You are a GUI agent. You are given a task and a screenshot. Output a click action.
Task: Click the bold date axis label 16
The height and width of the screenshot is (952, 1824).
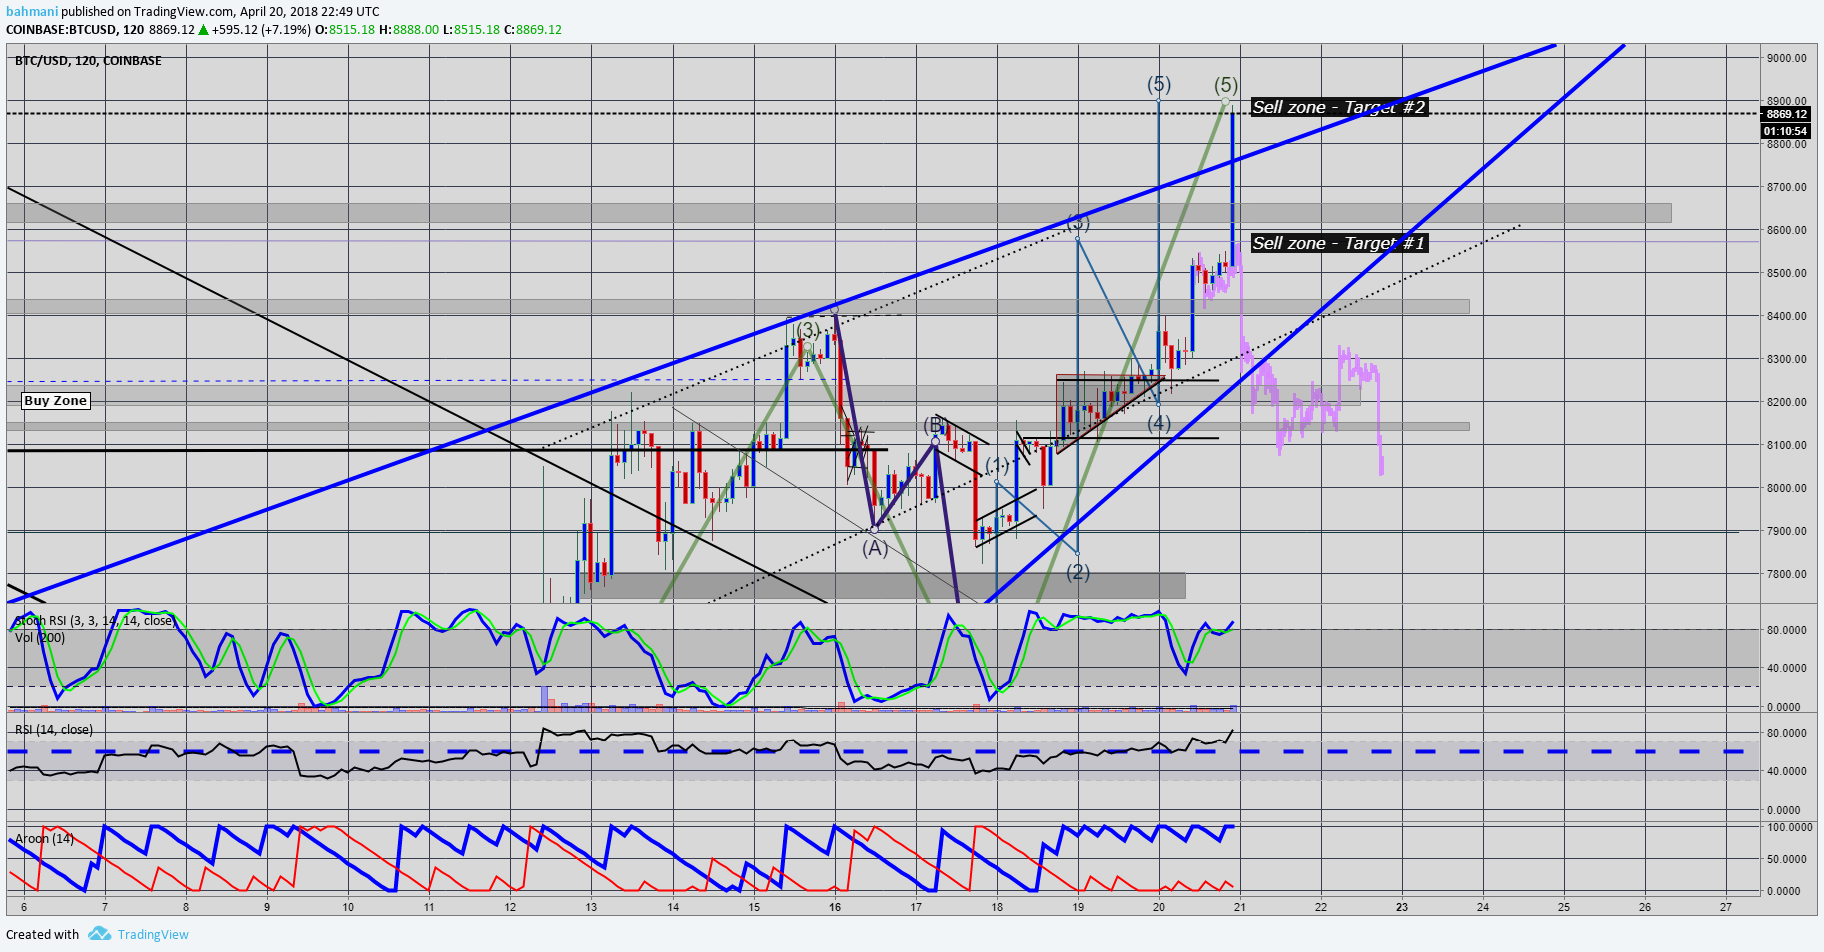click(x=835, y=907)
